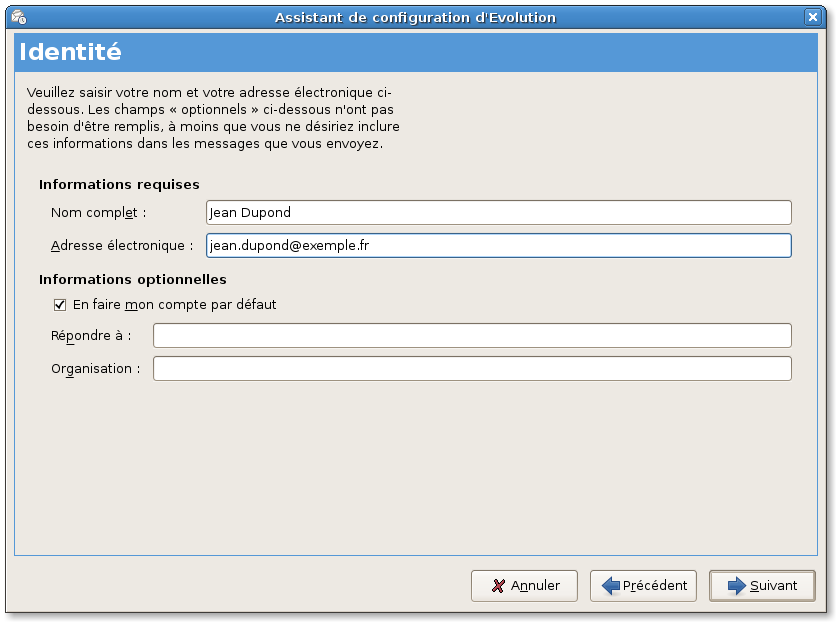This screenshot has height=622, width=836.
Task: Go to the next step with Suivant
Action: [x=762, y=586]
